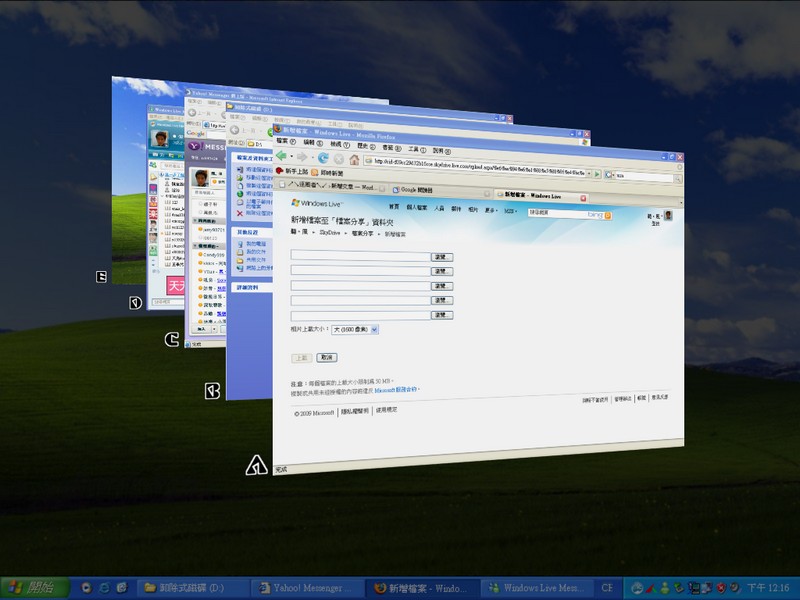800x600 pixels.
Task: Open address bar history dropdown
Action: (x=589, y=173)
